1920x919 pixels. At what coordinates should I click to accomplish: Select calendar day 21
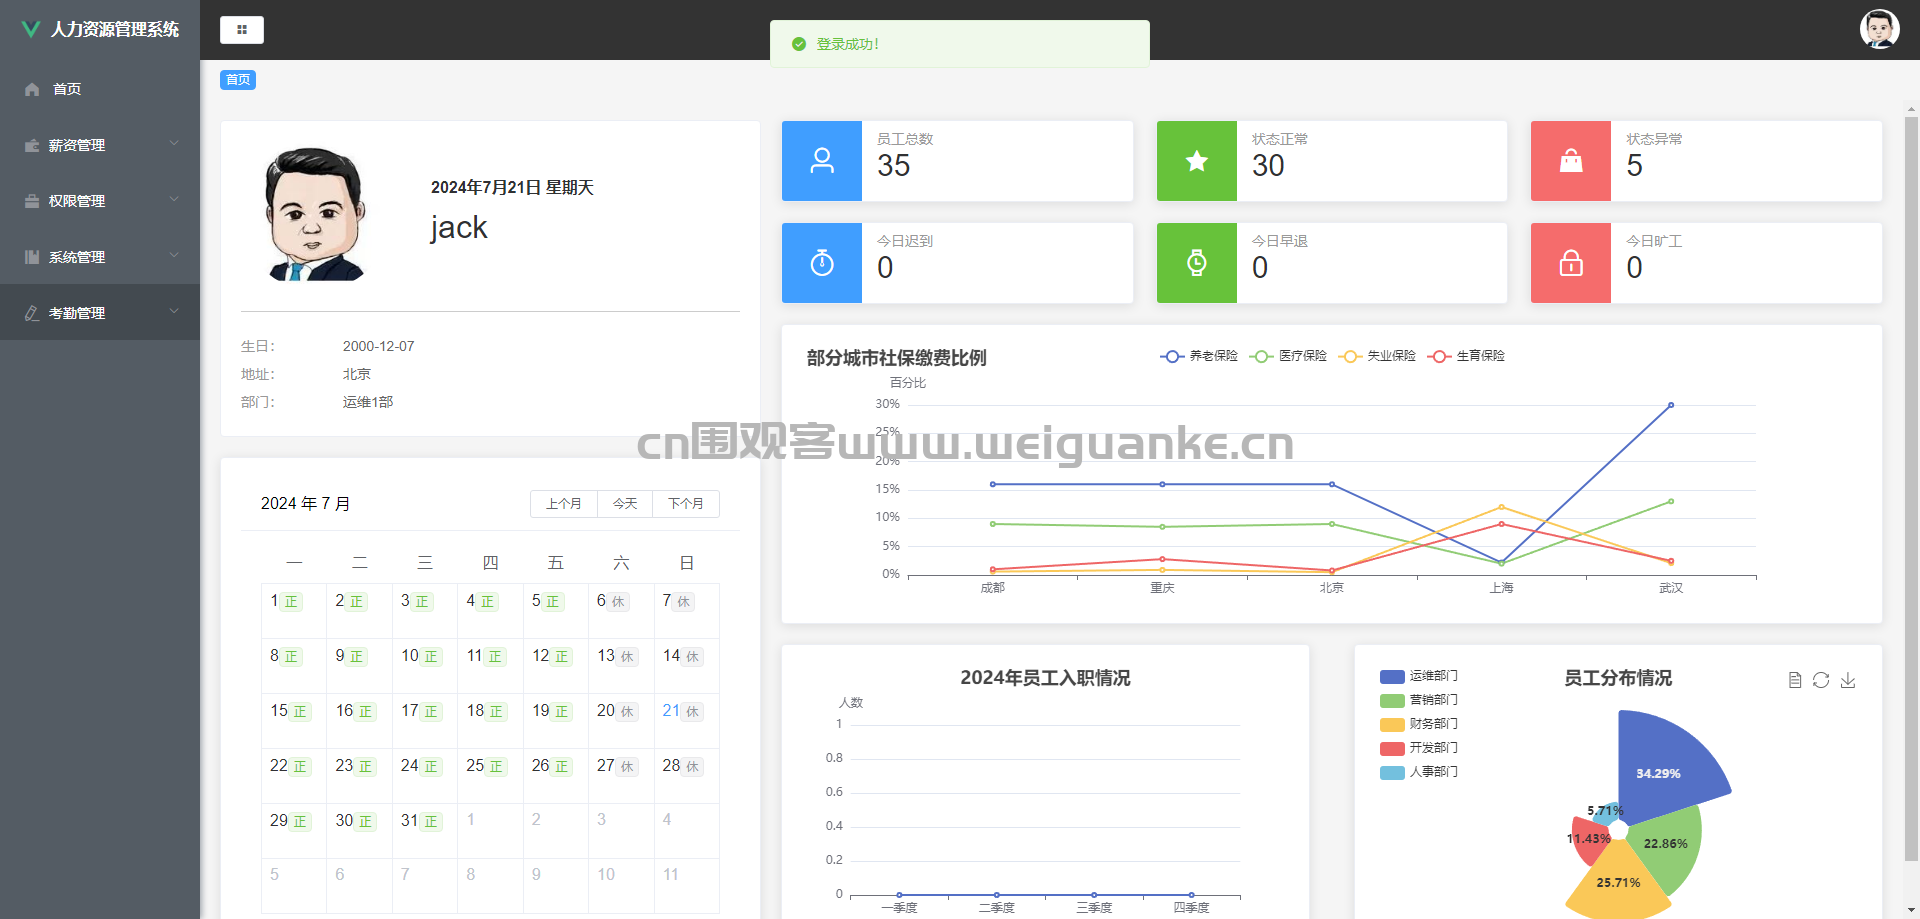pos(687,721)
